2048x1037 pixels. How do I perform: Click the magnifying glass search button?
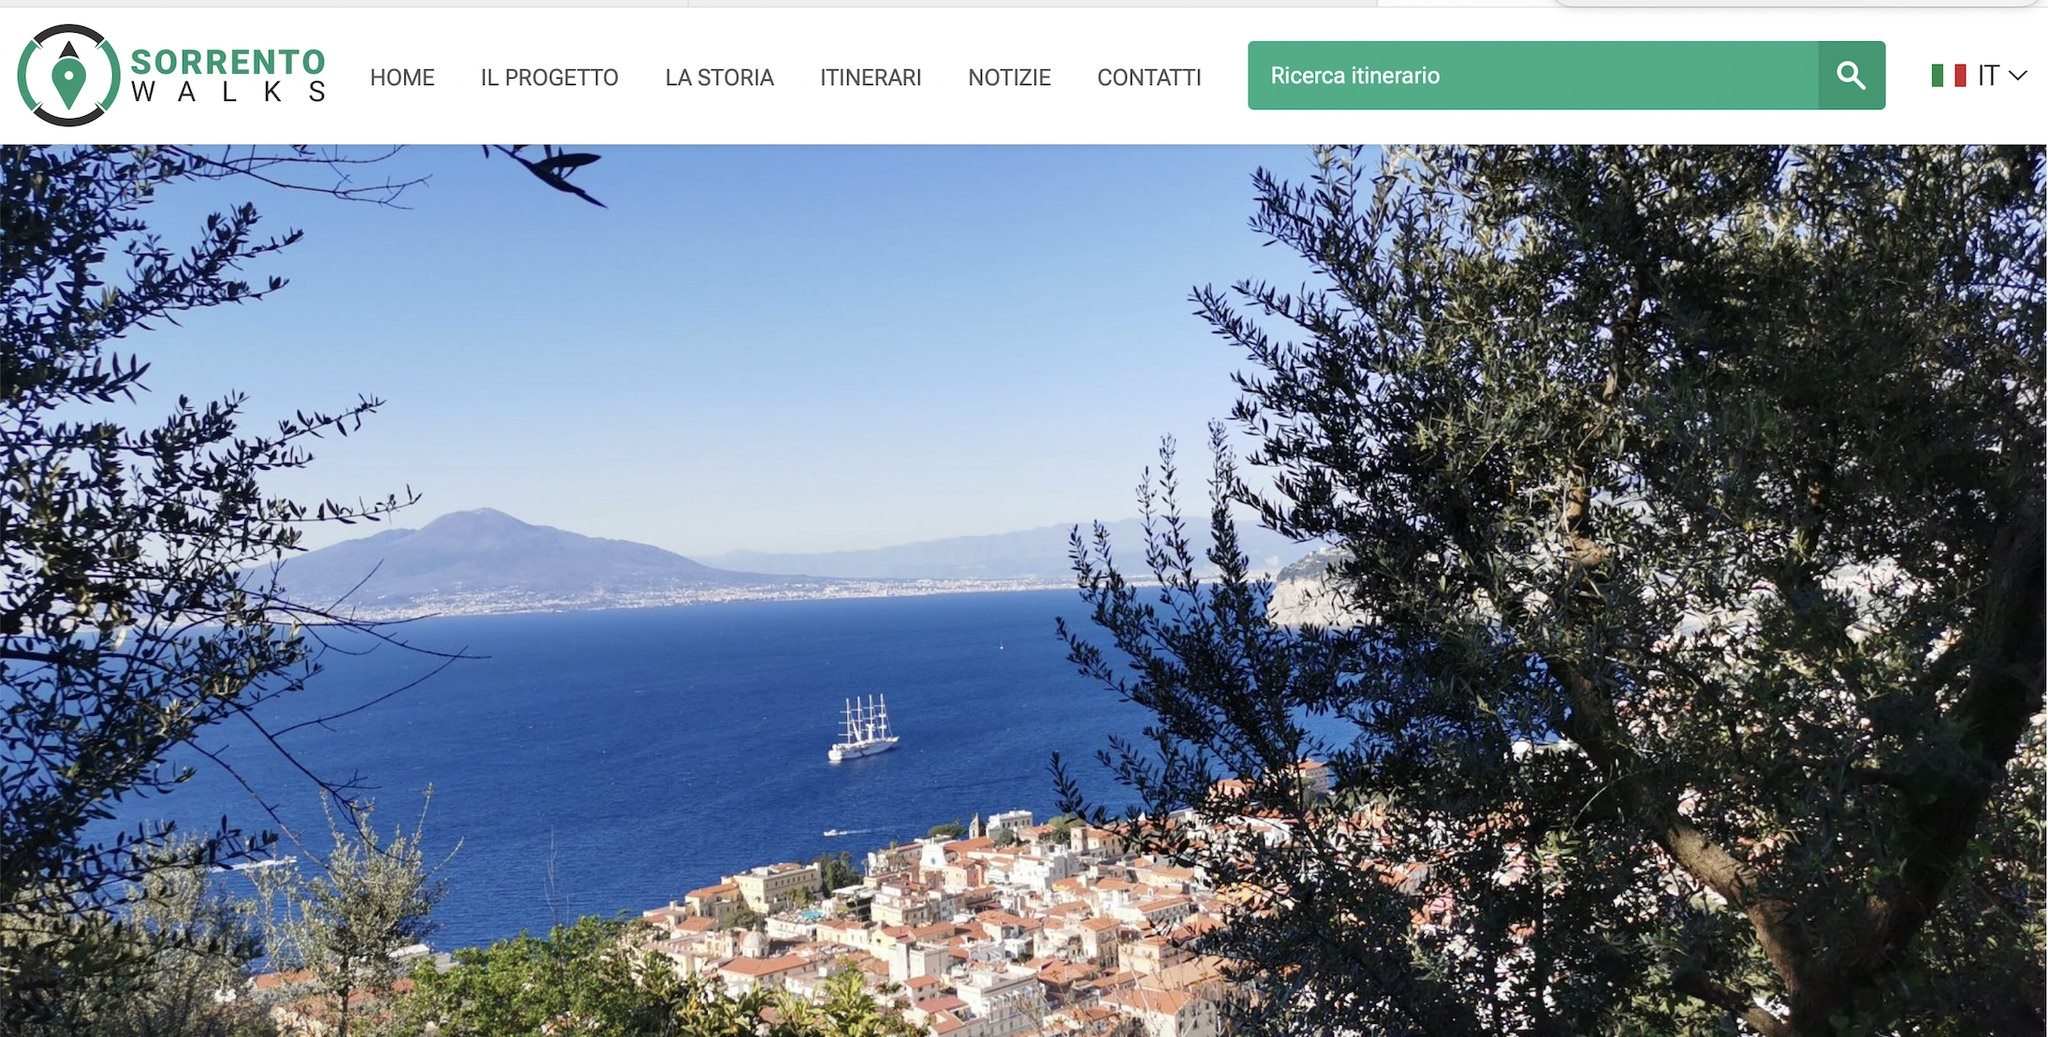[x=1851, y=75]
